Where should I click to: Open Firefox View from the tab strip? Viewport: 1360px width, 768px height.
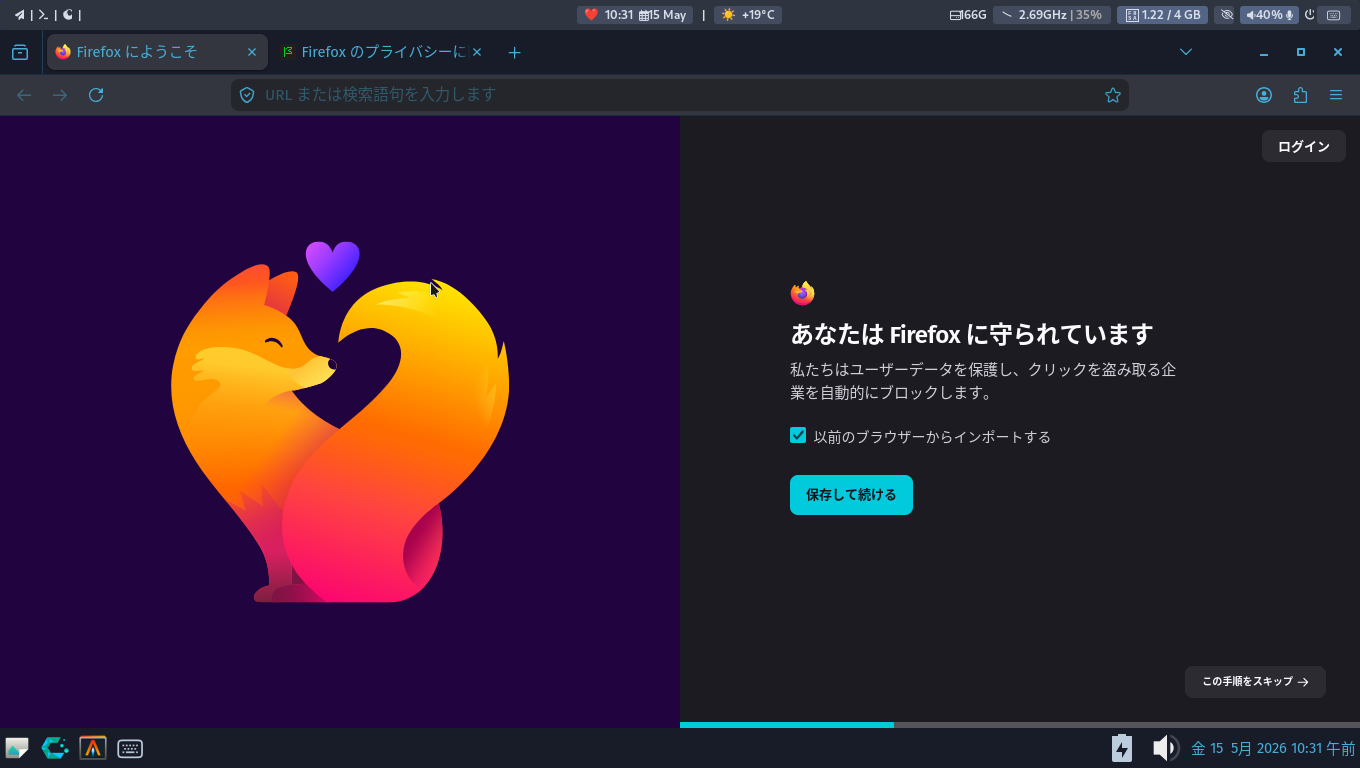click(20, 52)
